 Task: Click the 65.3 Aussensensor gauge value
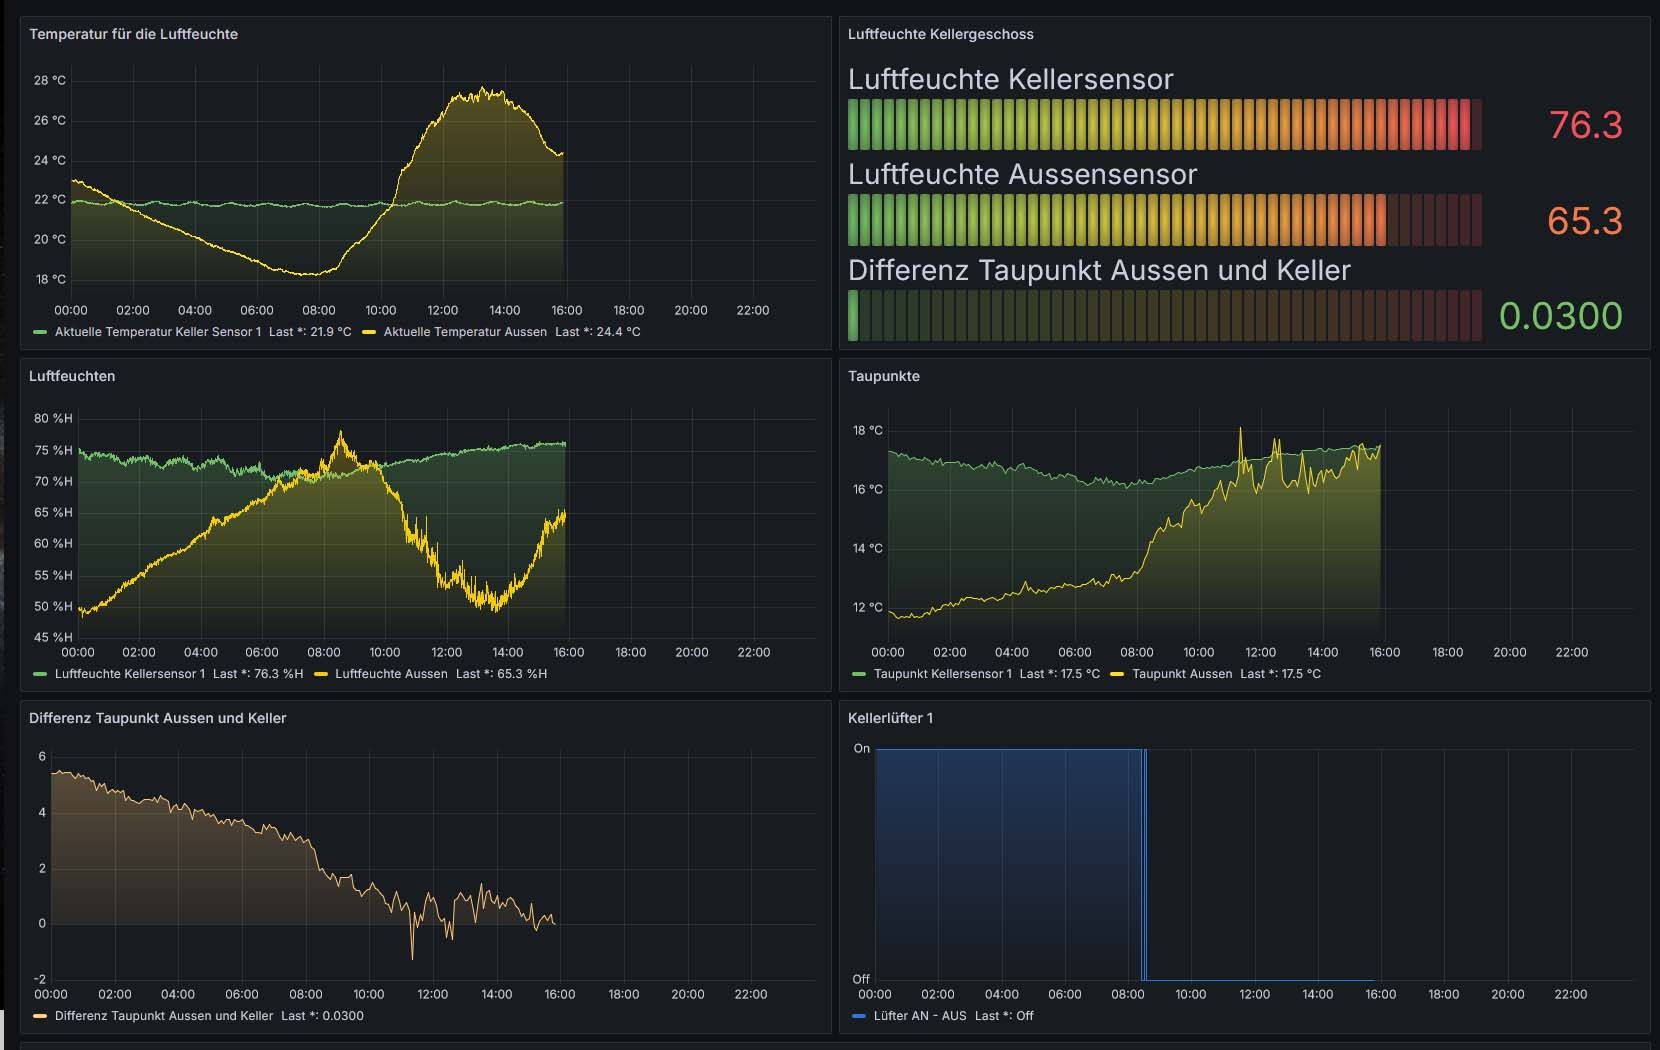1584,221
